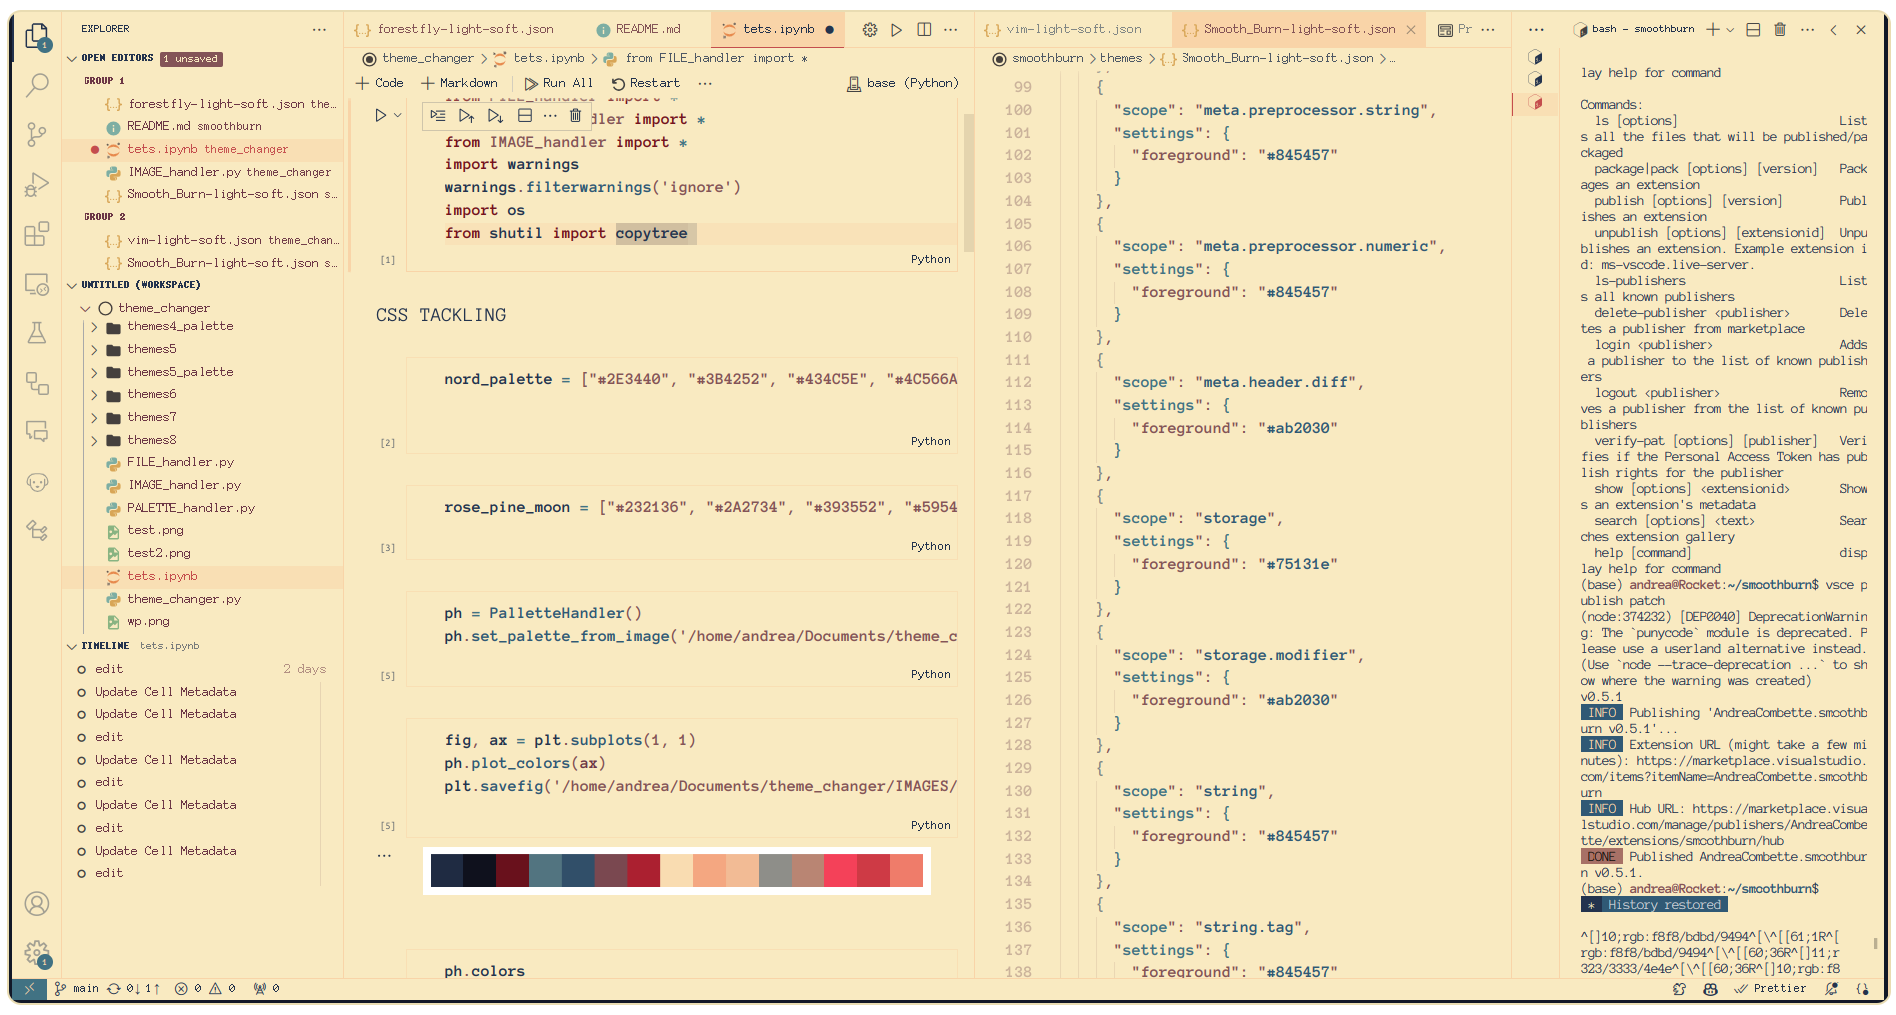Collapse the Open Editors section

71,58
